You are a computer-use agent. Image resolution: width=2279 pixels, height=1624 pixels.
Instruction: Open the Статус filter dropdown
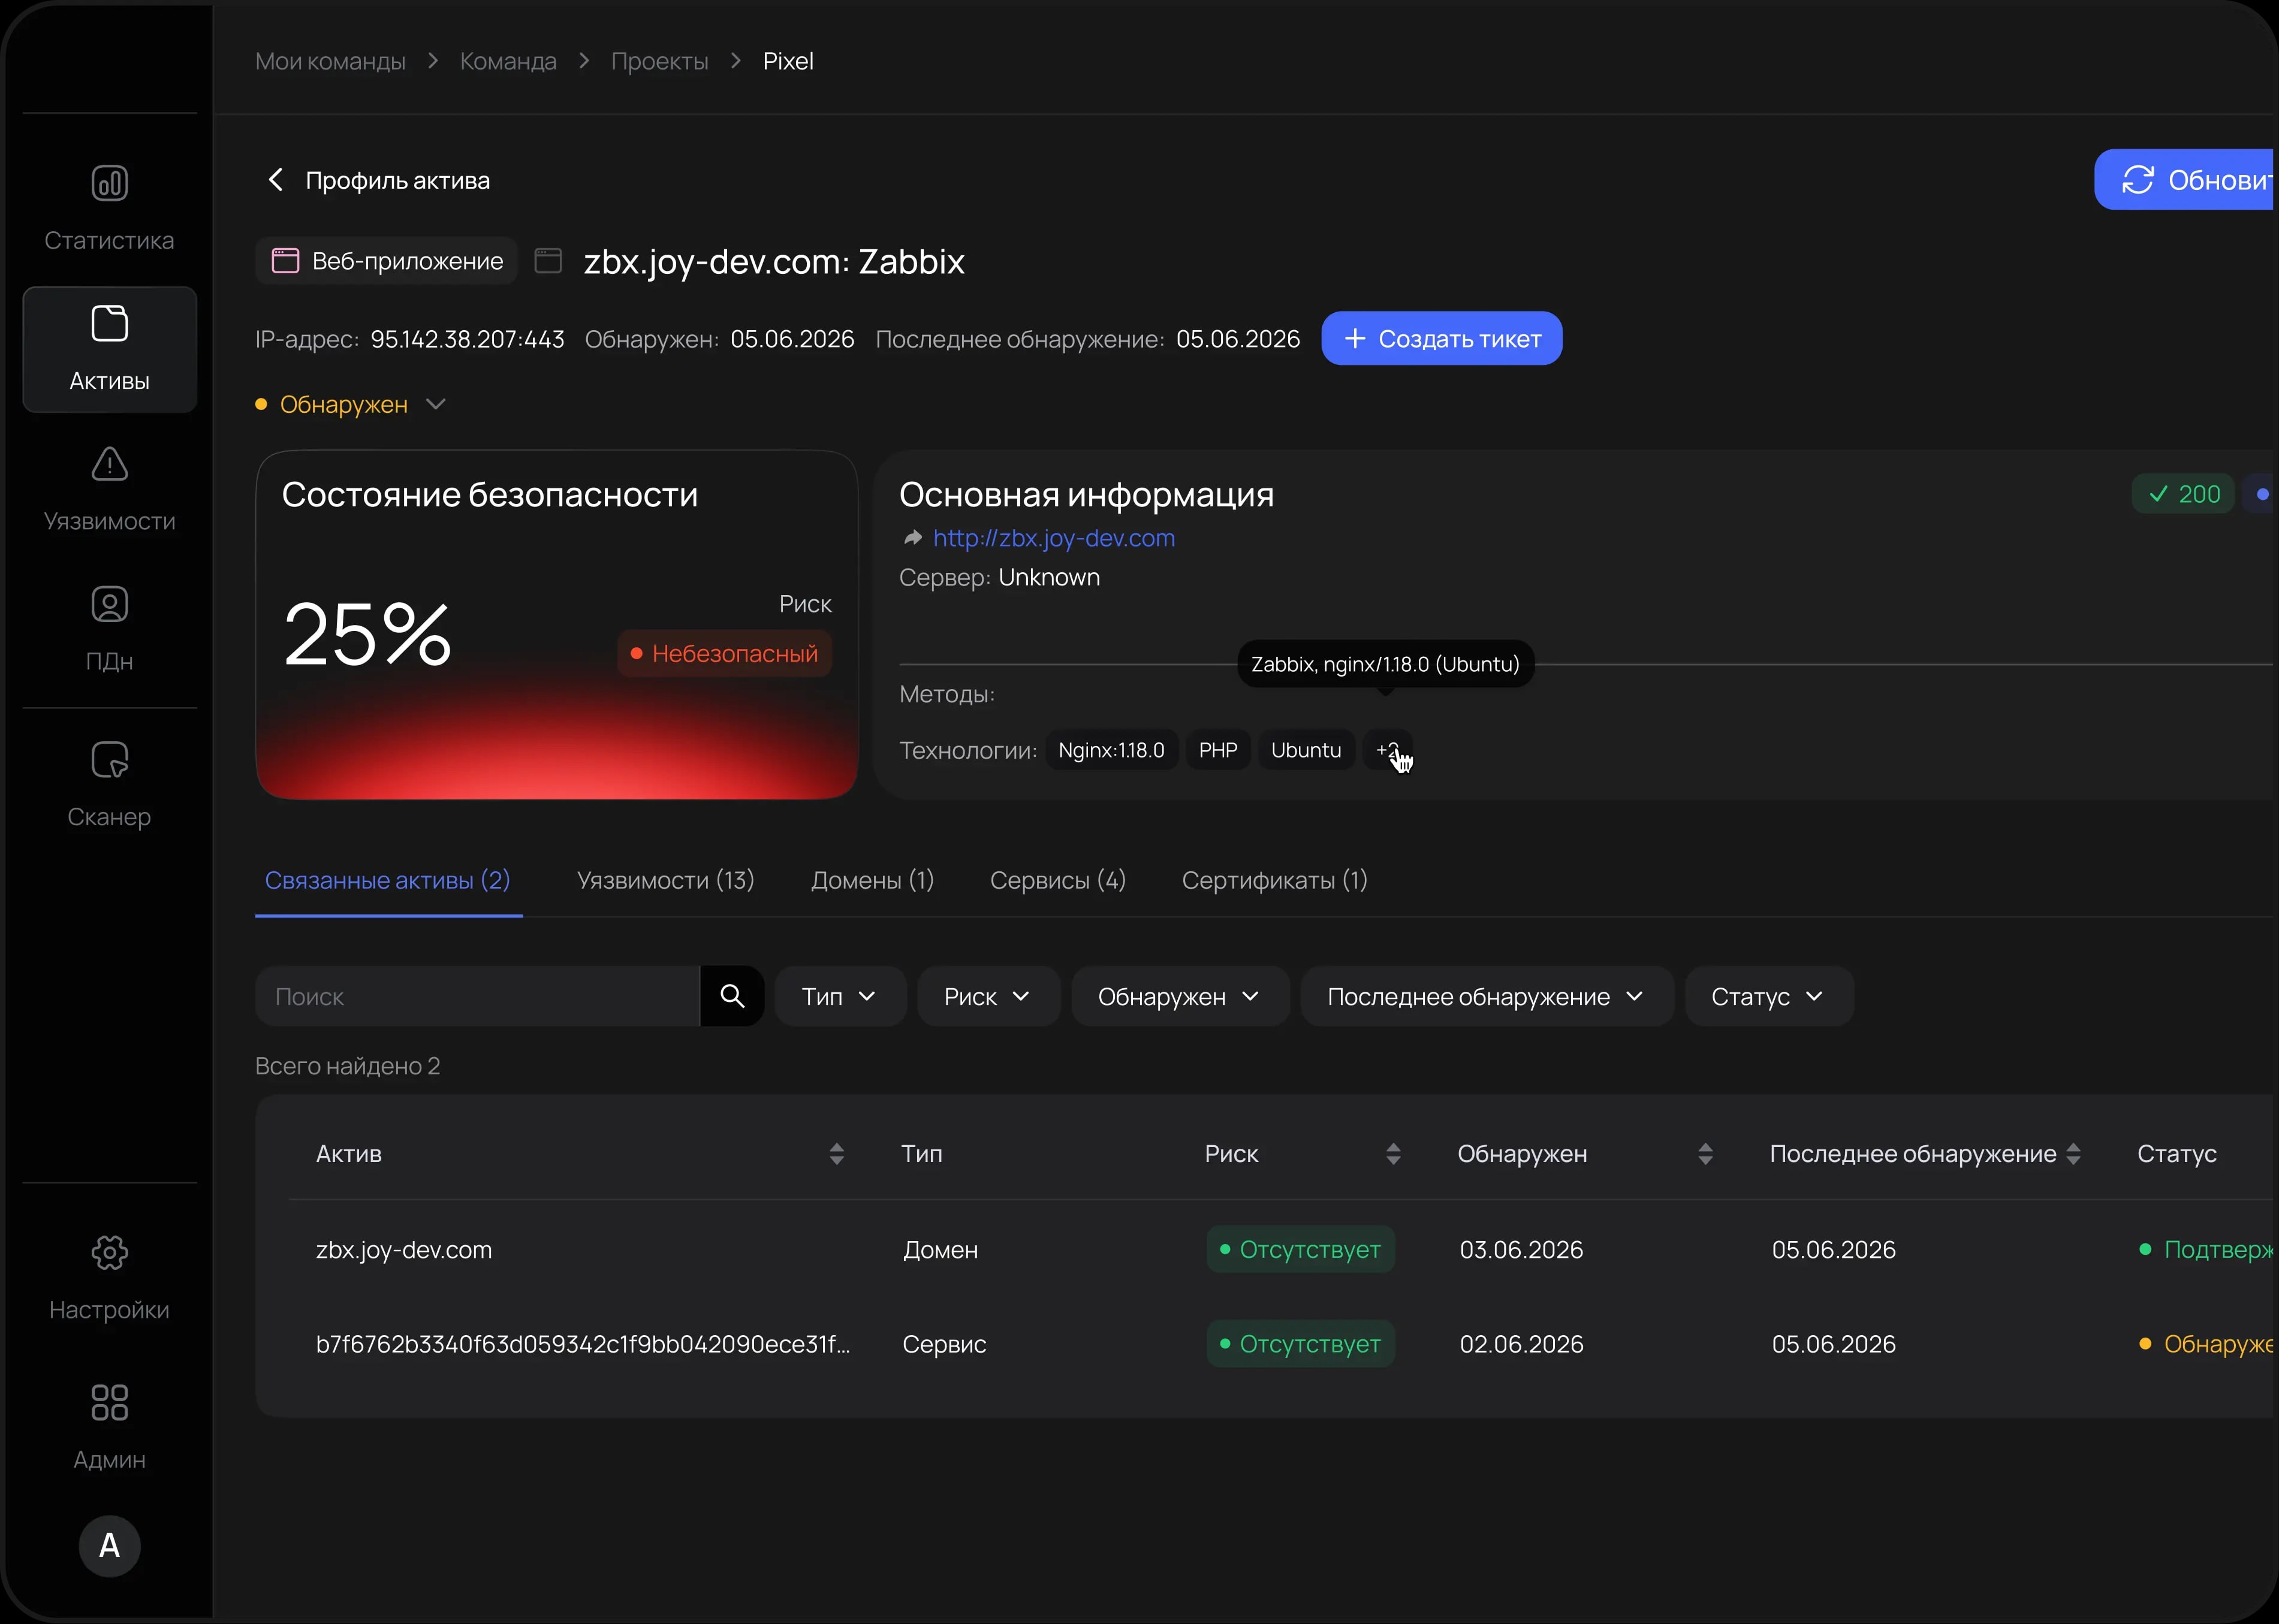tap(1769, 996)
